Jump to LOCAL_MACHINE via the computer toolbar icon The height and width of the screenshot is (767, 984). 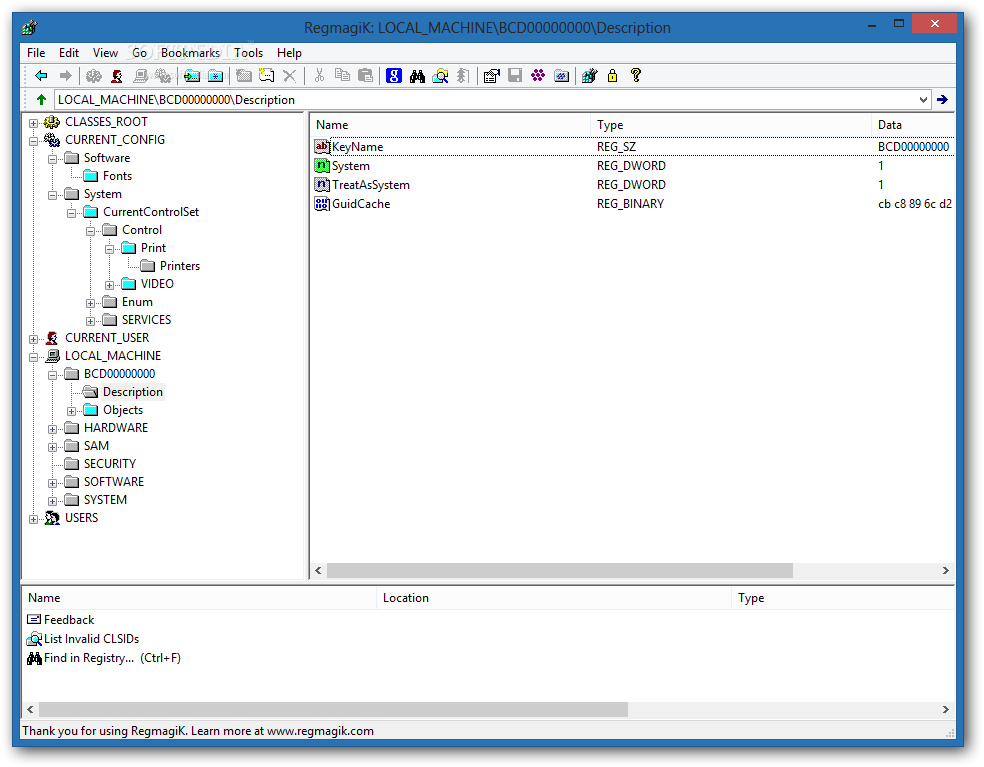click(x=141, y=76)
